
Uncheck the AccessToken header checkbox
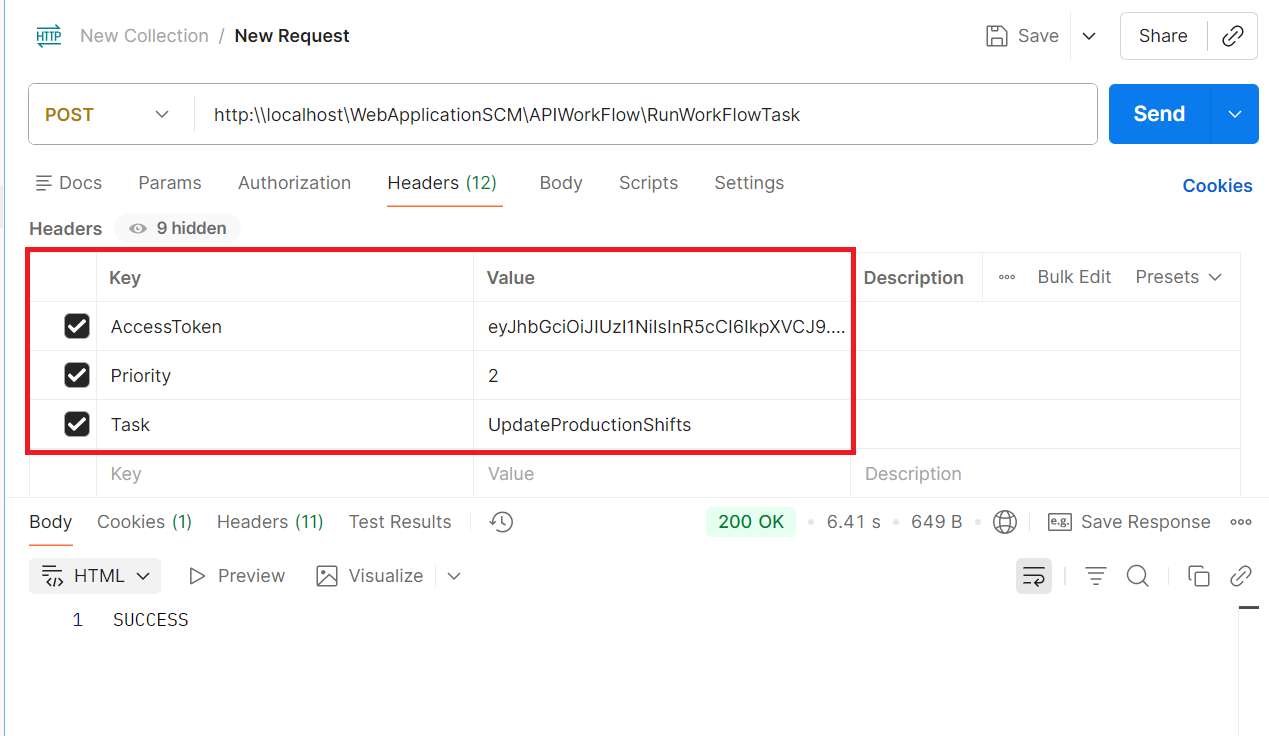click(77, 326)
